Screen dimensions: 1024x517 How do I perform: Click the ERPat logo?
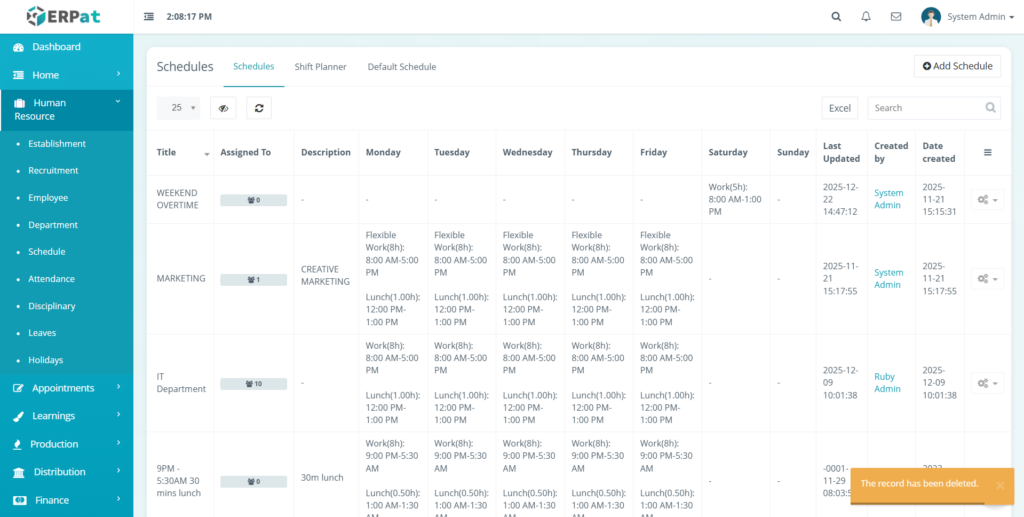pos(66,16)
